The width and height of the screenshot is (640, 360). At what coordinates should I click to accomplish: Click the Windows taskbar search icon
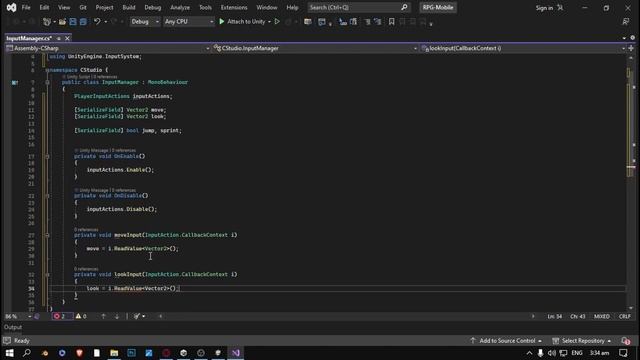coord(27,353)
